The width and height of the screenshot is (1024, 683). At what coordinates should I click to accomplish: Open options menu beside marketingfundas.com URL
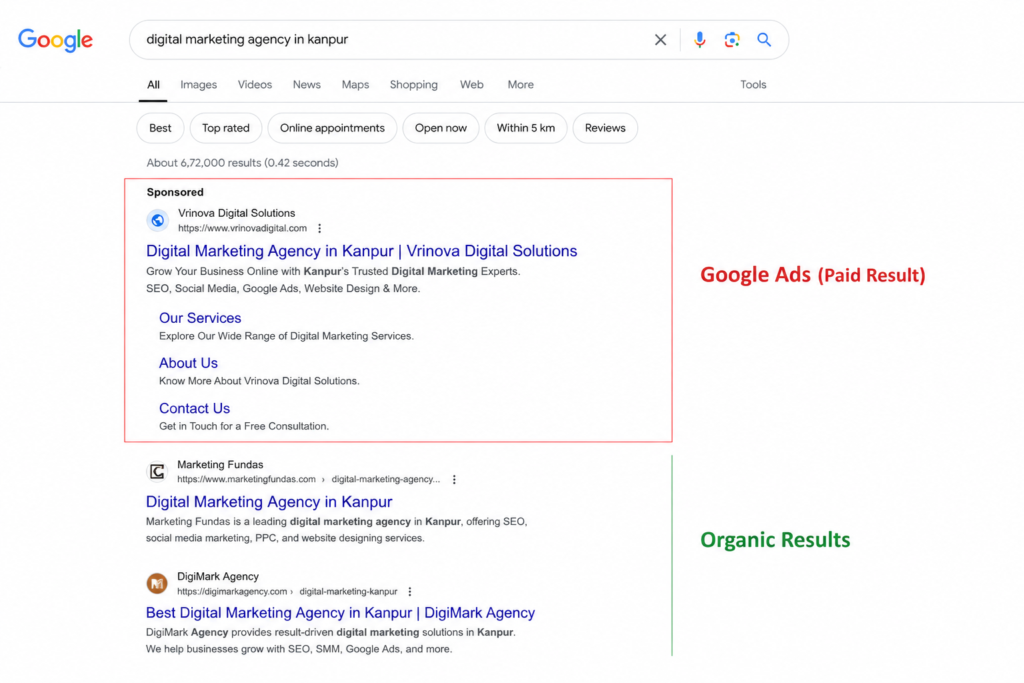[x=454, y=479]
